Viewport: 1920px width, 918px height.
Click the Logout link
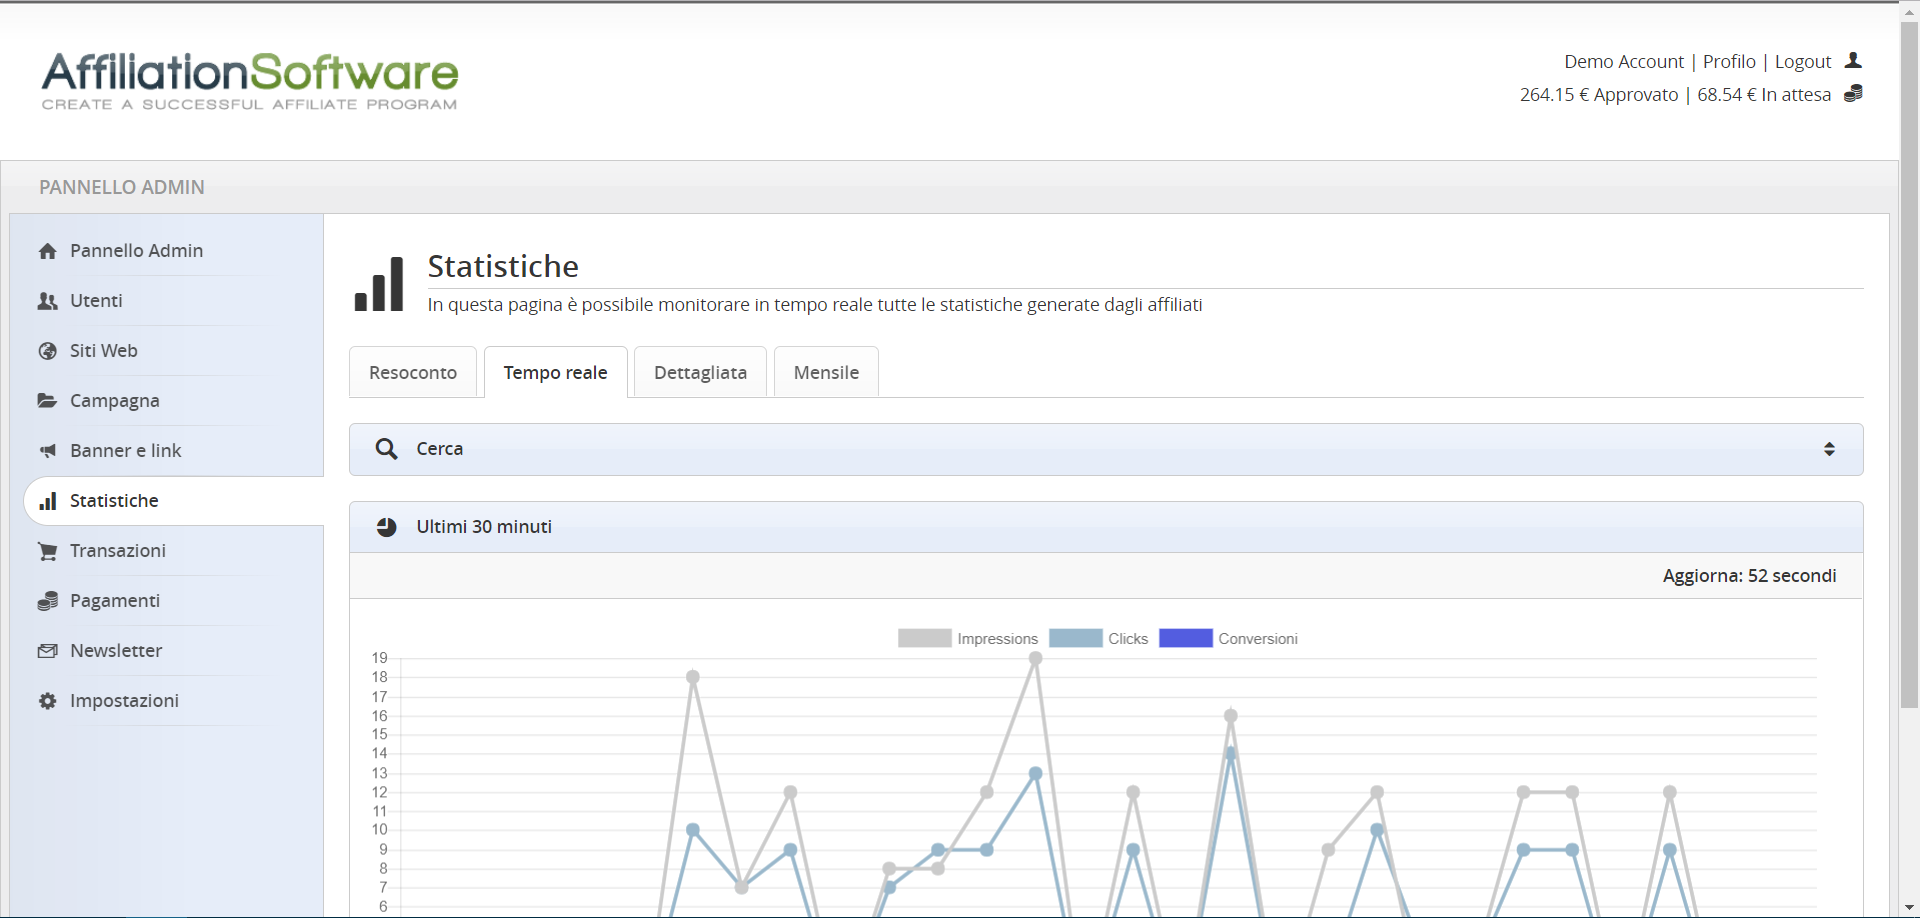pyautogui.click(x=1803, y=61)
